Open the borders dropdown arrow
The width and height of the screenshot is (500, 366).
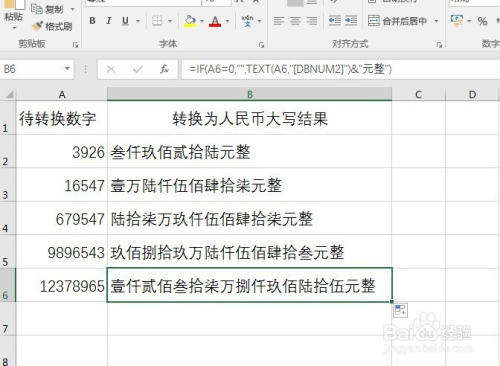coord(170,21)
